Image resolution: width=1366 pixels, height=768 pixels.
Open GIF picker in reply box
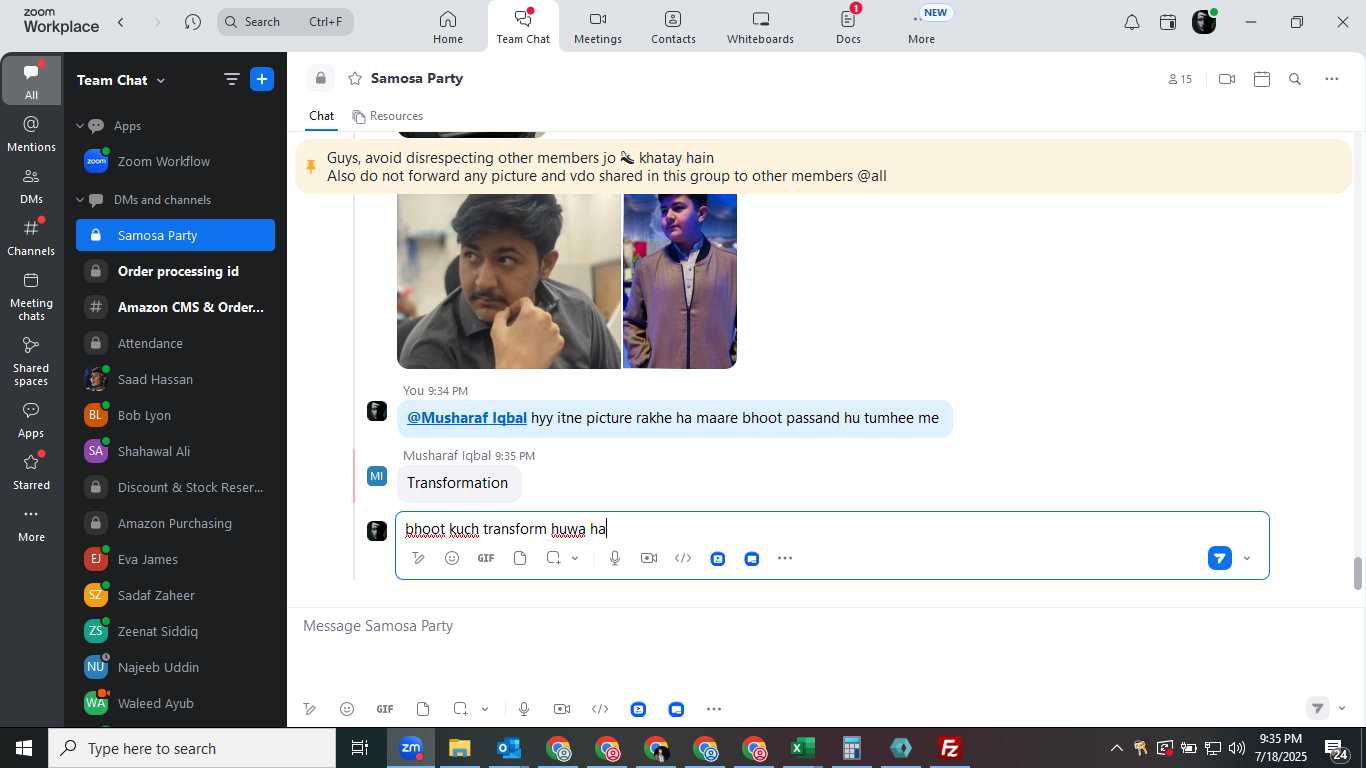(486, 558)
